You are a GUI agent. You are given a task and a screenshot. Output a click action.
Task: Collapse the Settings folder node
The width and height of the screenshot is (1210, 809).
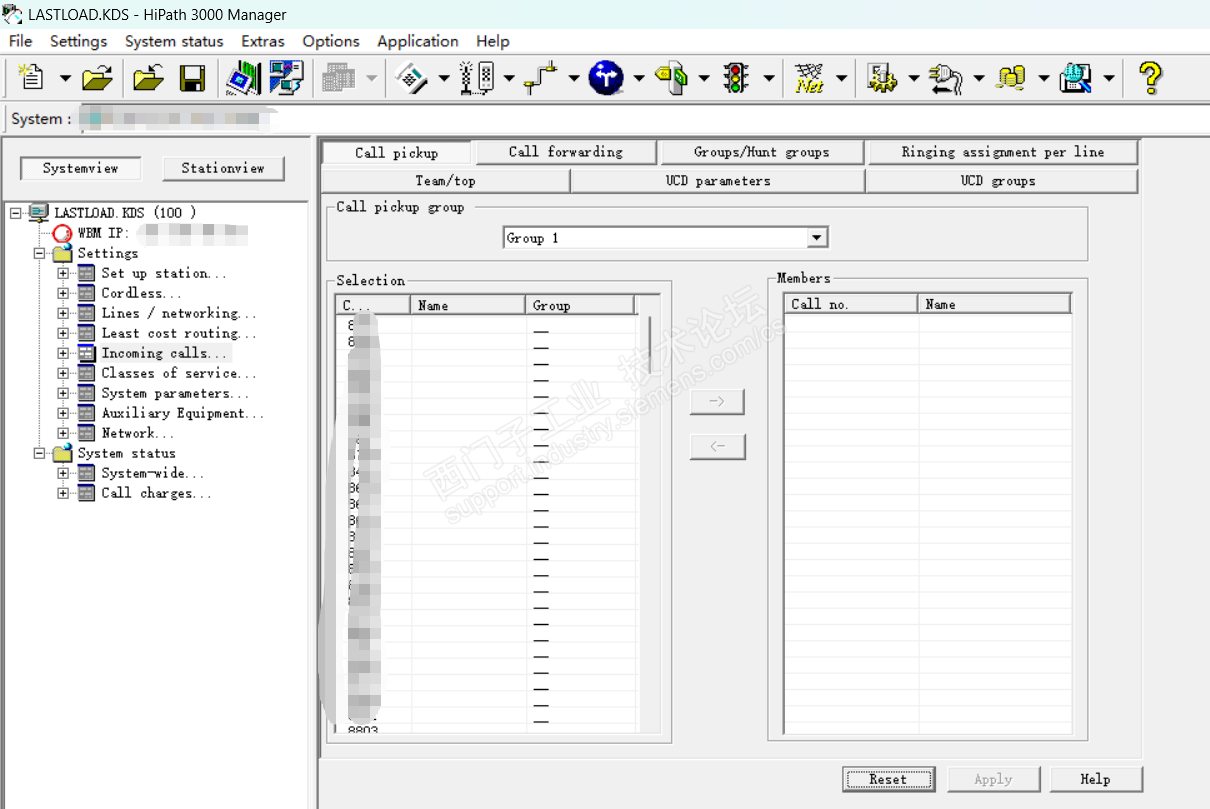[x=39, y=253]
